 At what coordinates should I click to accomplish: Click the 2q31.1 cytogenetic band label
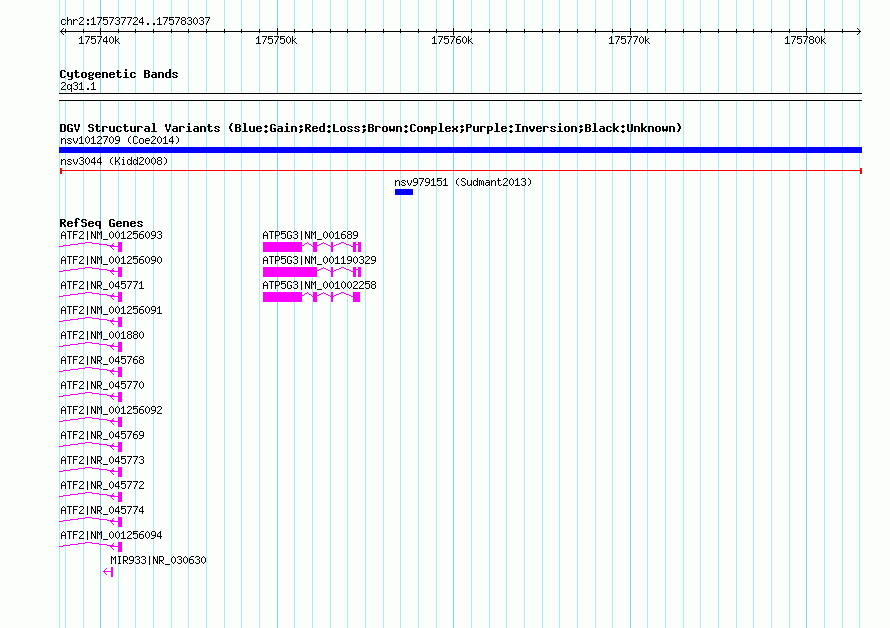(x=78, y=86)
